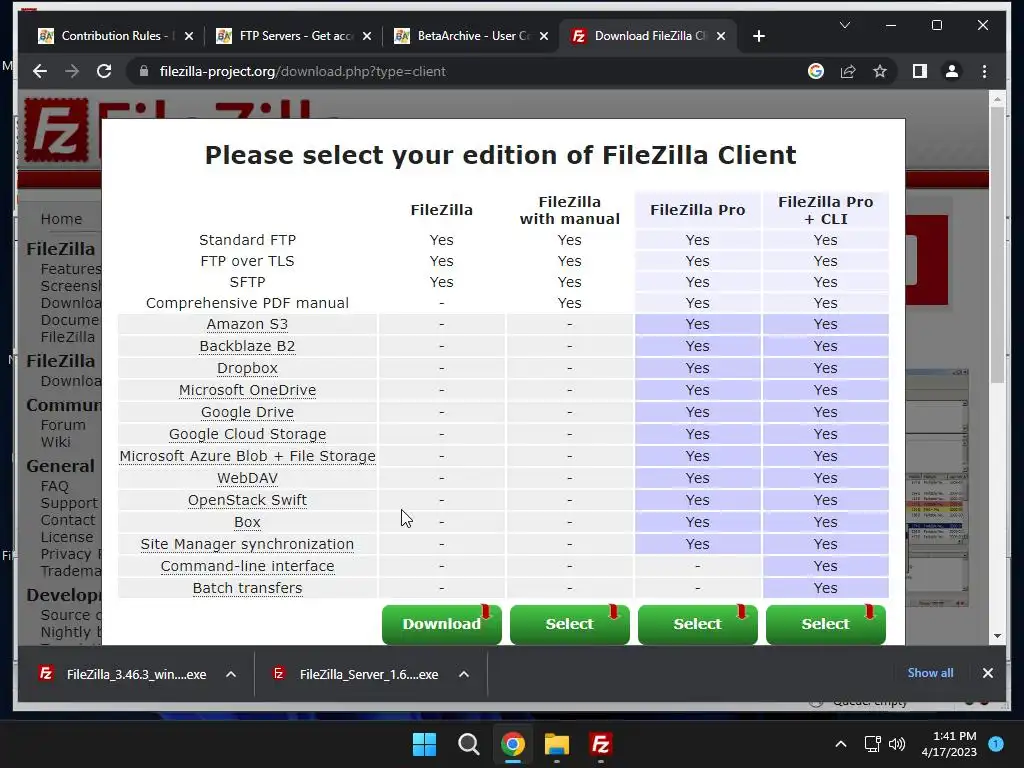This screenshot has width=1024, height=768.
Task: Expand options for FileZilla_Server download
Action: (x=464, y=674)
